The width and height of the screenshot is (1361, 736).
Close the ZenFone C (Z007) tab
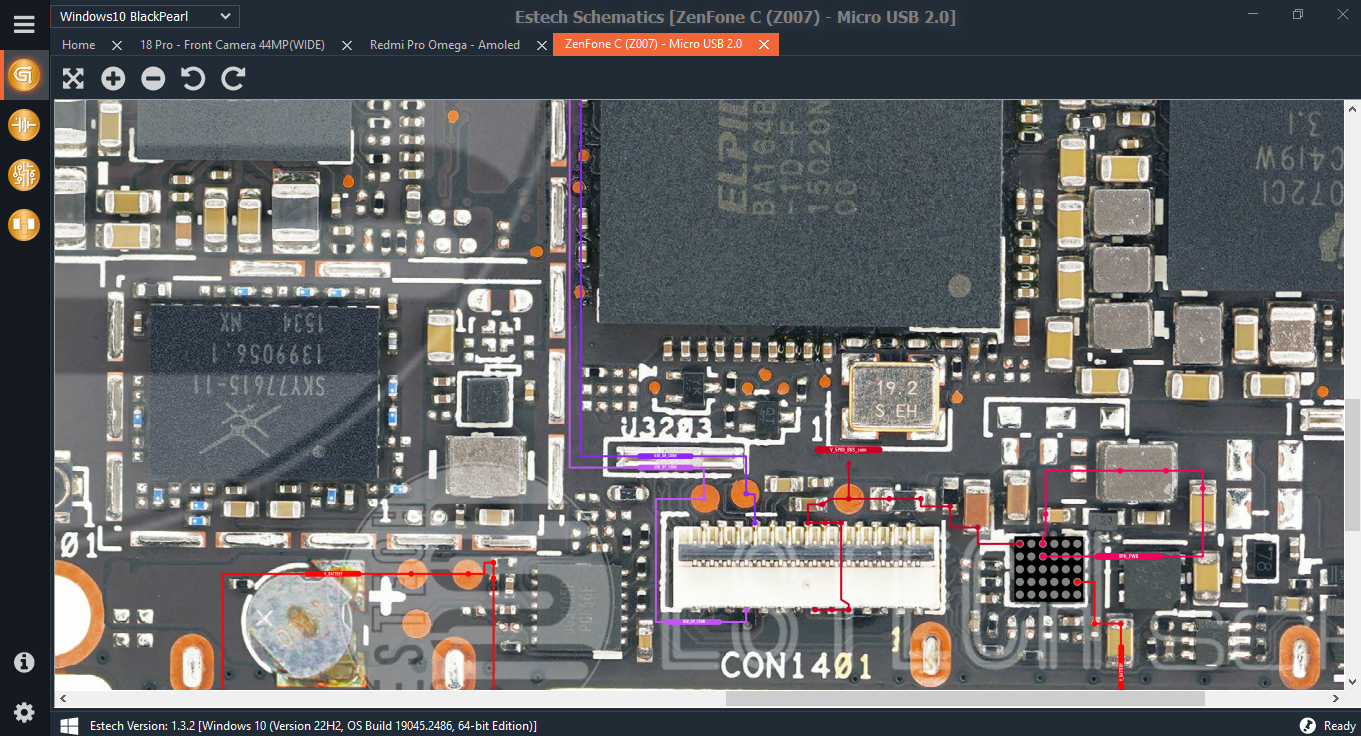[764, 45]
